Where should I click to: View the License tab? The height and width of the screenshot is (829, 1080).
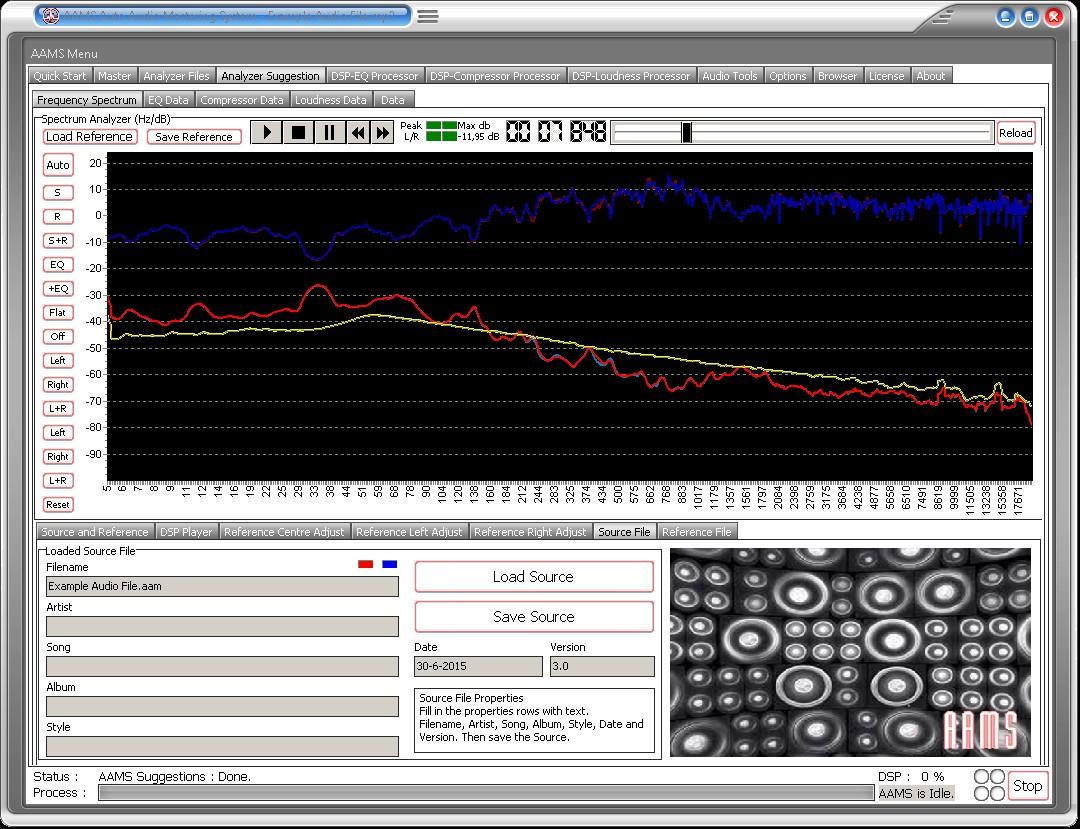[886, 76]
